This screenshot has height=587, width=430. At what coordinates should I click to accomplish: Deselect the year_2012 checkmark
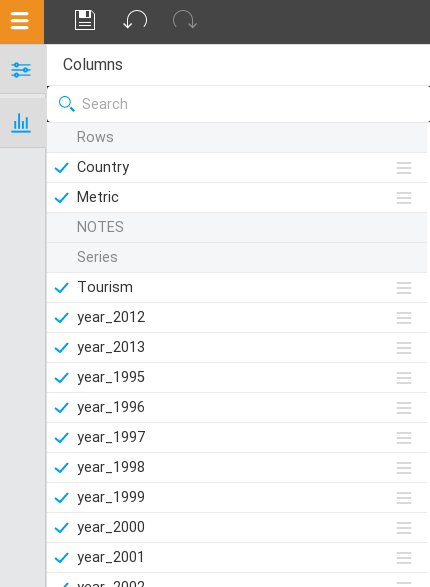coord(61,318)
